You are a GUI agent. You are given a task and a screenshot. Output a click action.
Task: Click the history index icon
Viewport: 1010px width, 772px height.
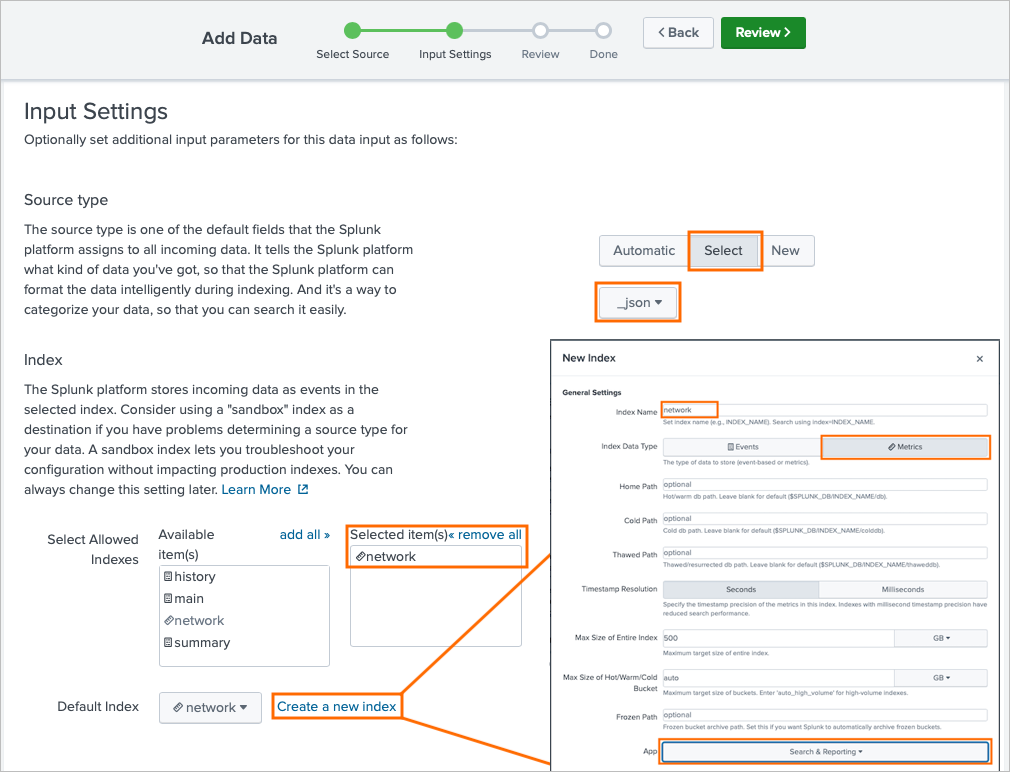[167, 576]
